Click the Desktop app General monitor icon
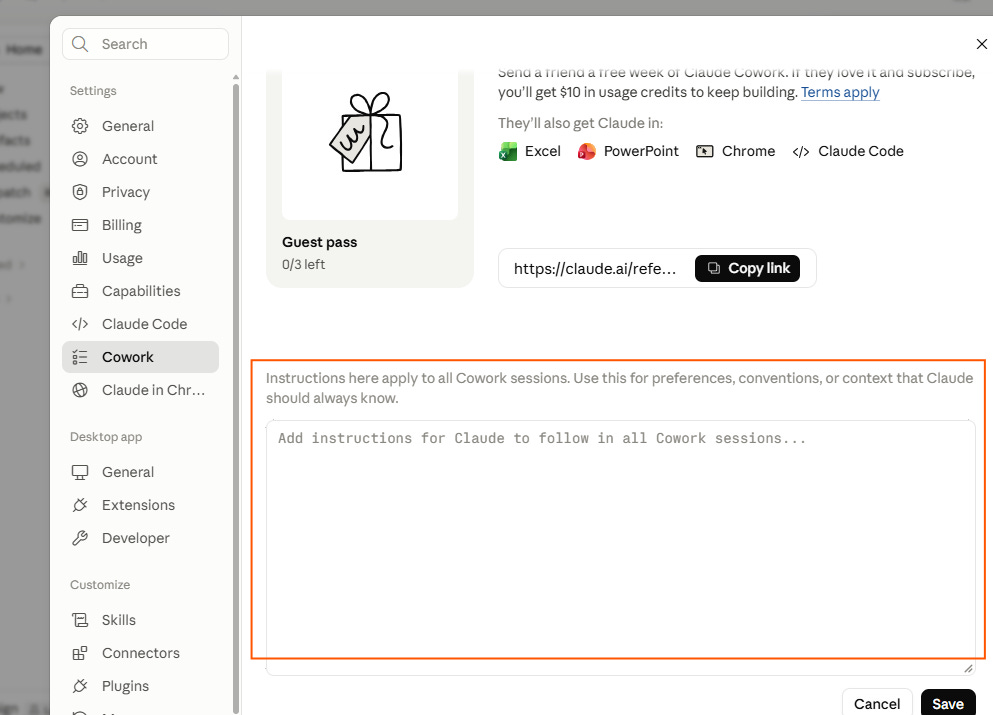 (x=80, y=472)
